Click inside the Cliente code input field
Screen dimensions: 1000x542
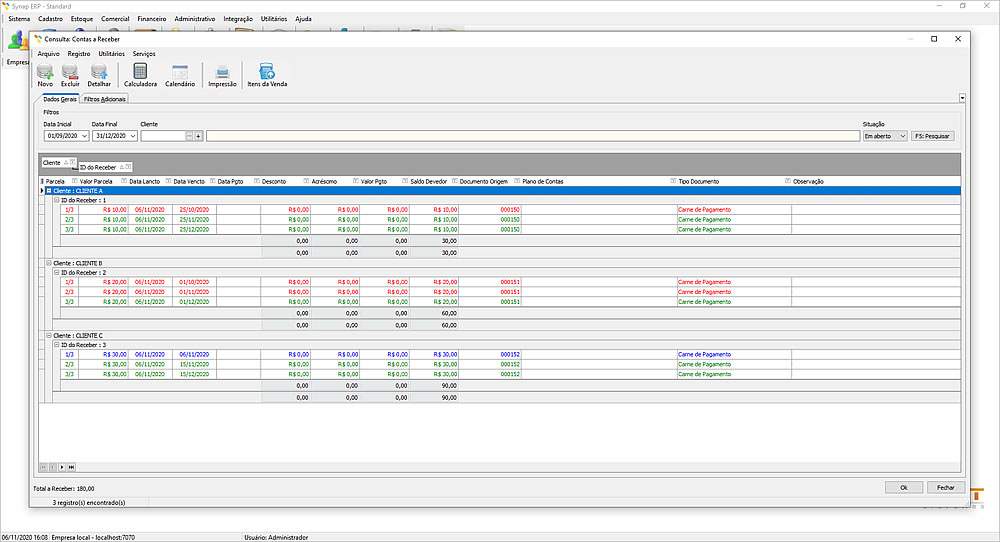coord(162,136)
